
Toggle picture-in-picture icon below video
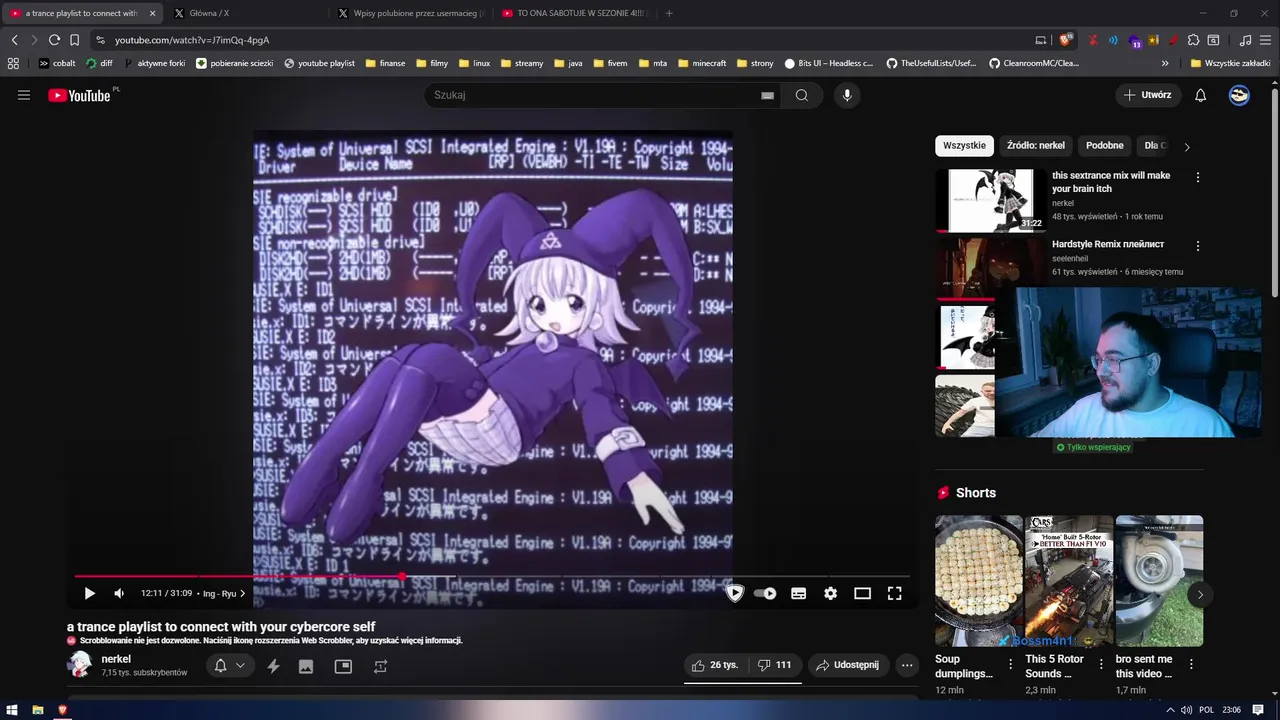(x=343, y=666)
